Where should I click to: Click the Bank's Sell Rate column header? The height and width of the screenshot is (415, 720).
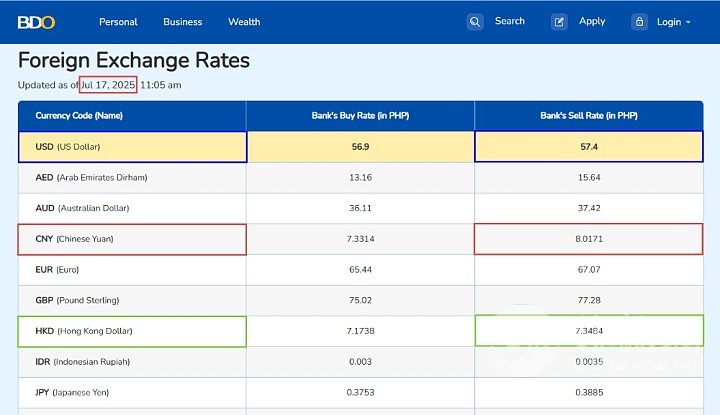pos(589,116)
